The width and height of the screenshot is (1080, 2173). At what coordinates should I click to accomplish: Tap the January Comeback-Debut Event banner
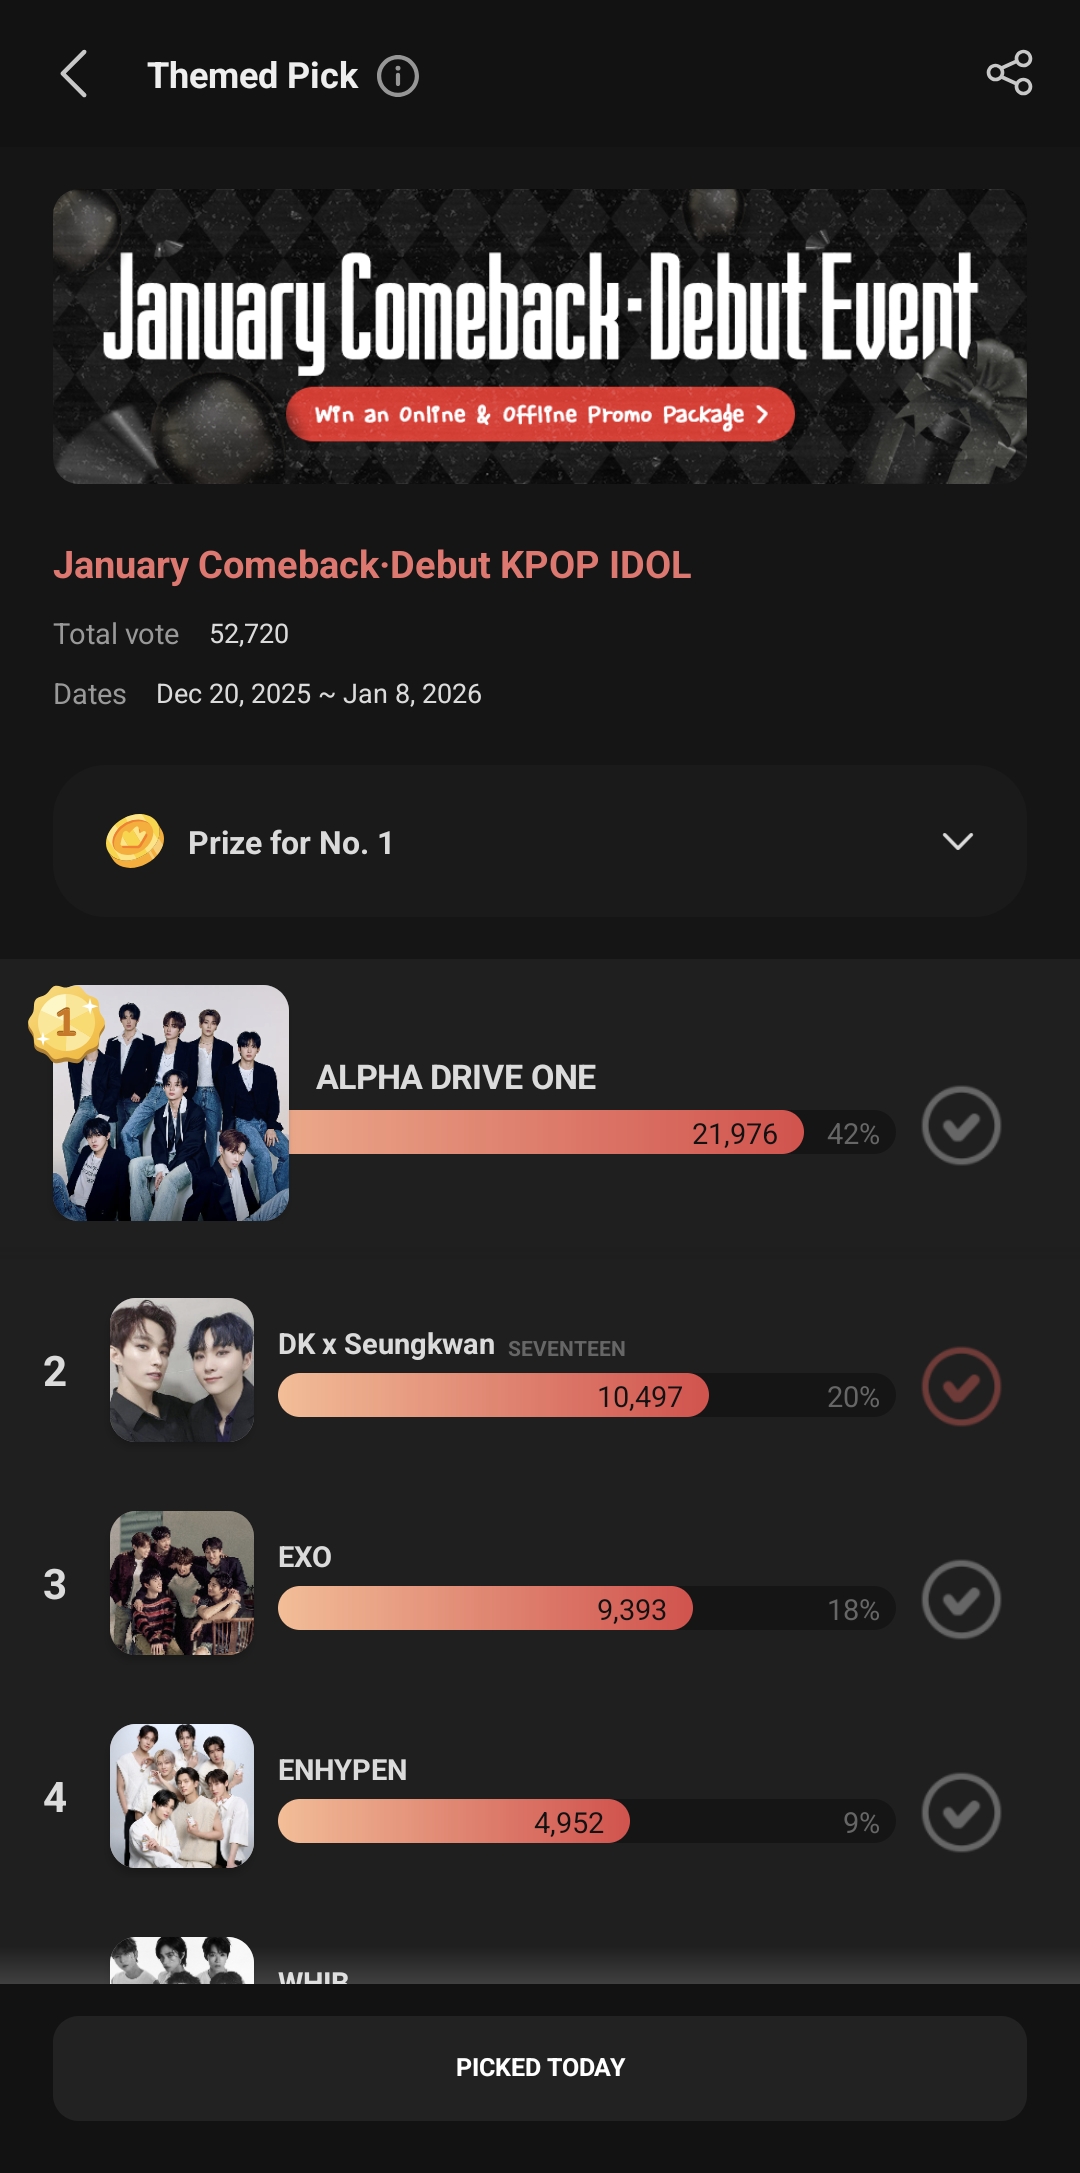(x=540, y=300)
